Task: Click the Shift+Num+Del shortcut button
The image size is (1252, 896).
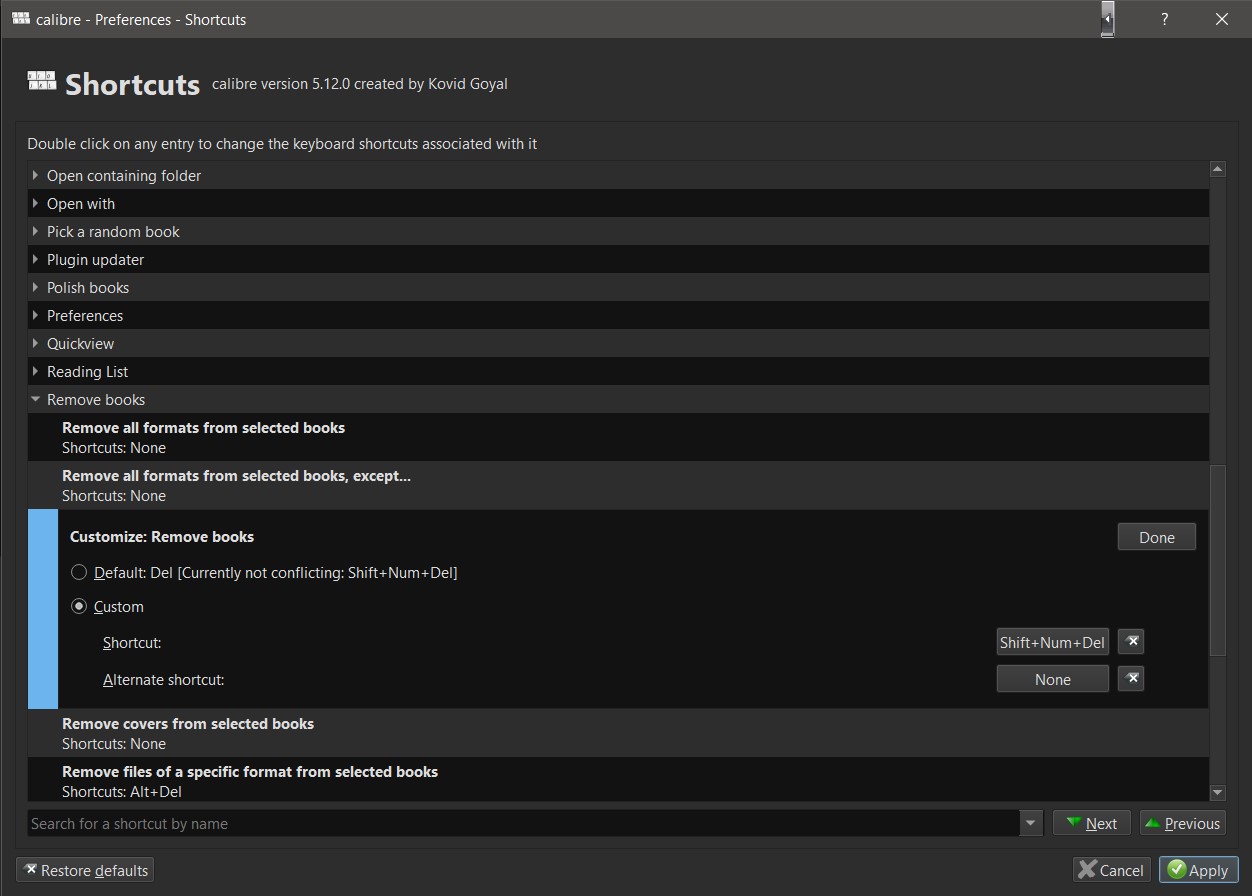Action: tap(1052, 642)
